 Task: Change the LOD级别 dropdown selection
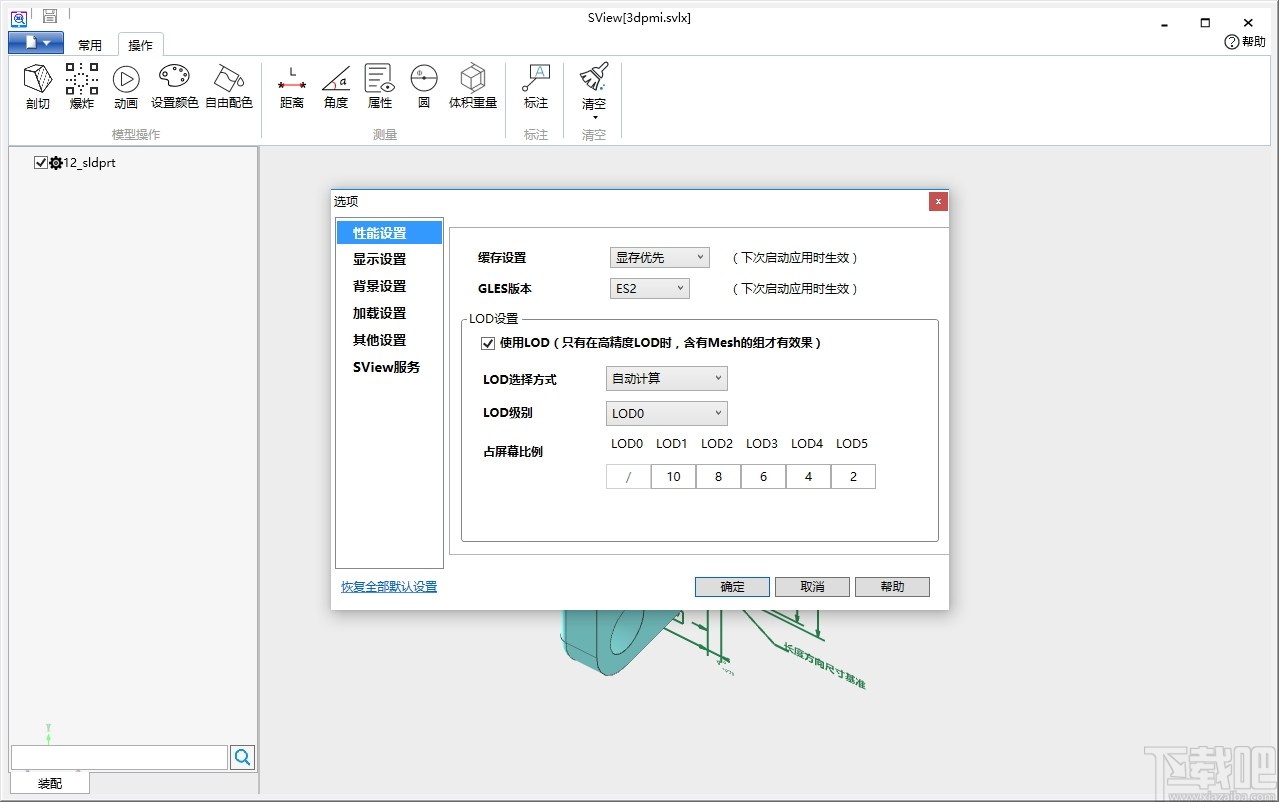click(x=664, y=413)
